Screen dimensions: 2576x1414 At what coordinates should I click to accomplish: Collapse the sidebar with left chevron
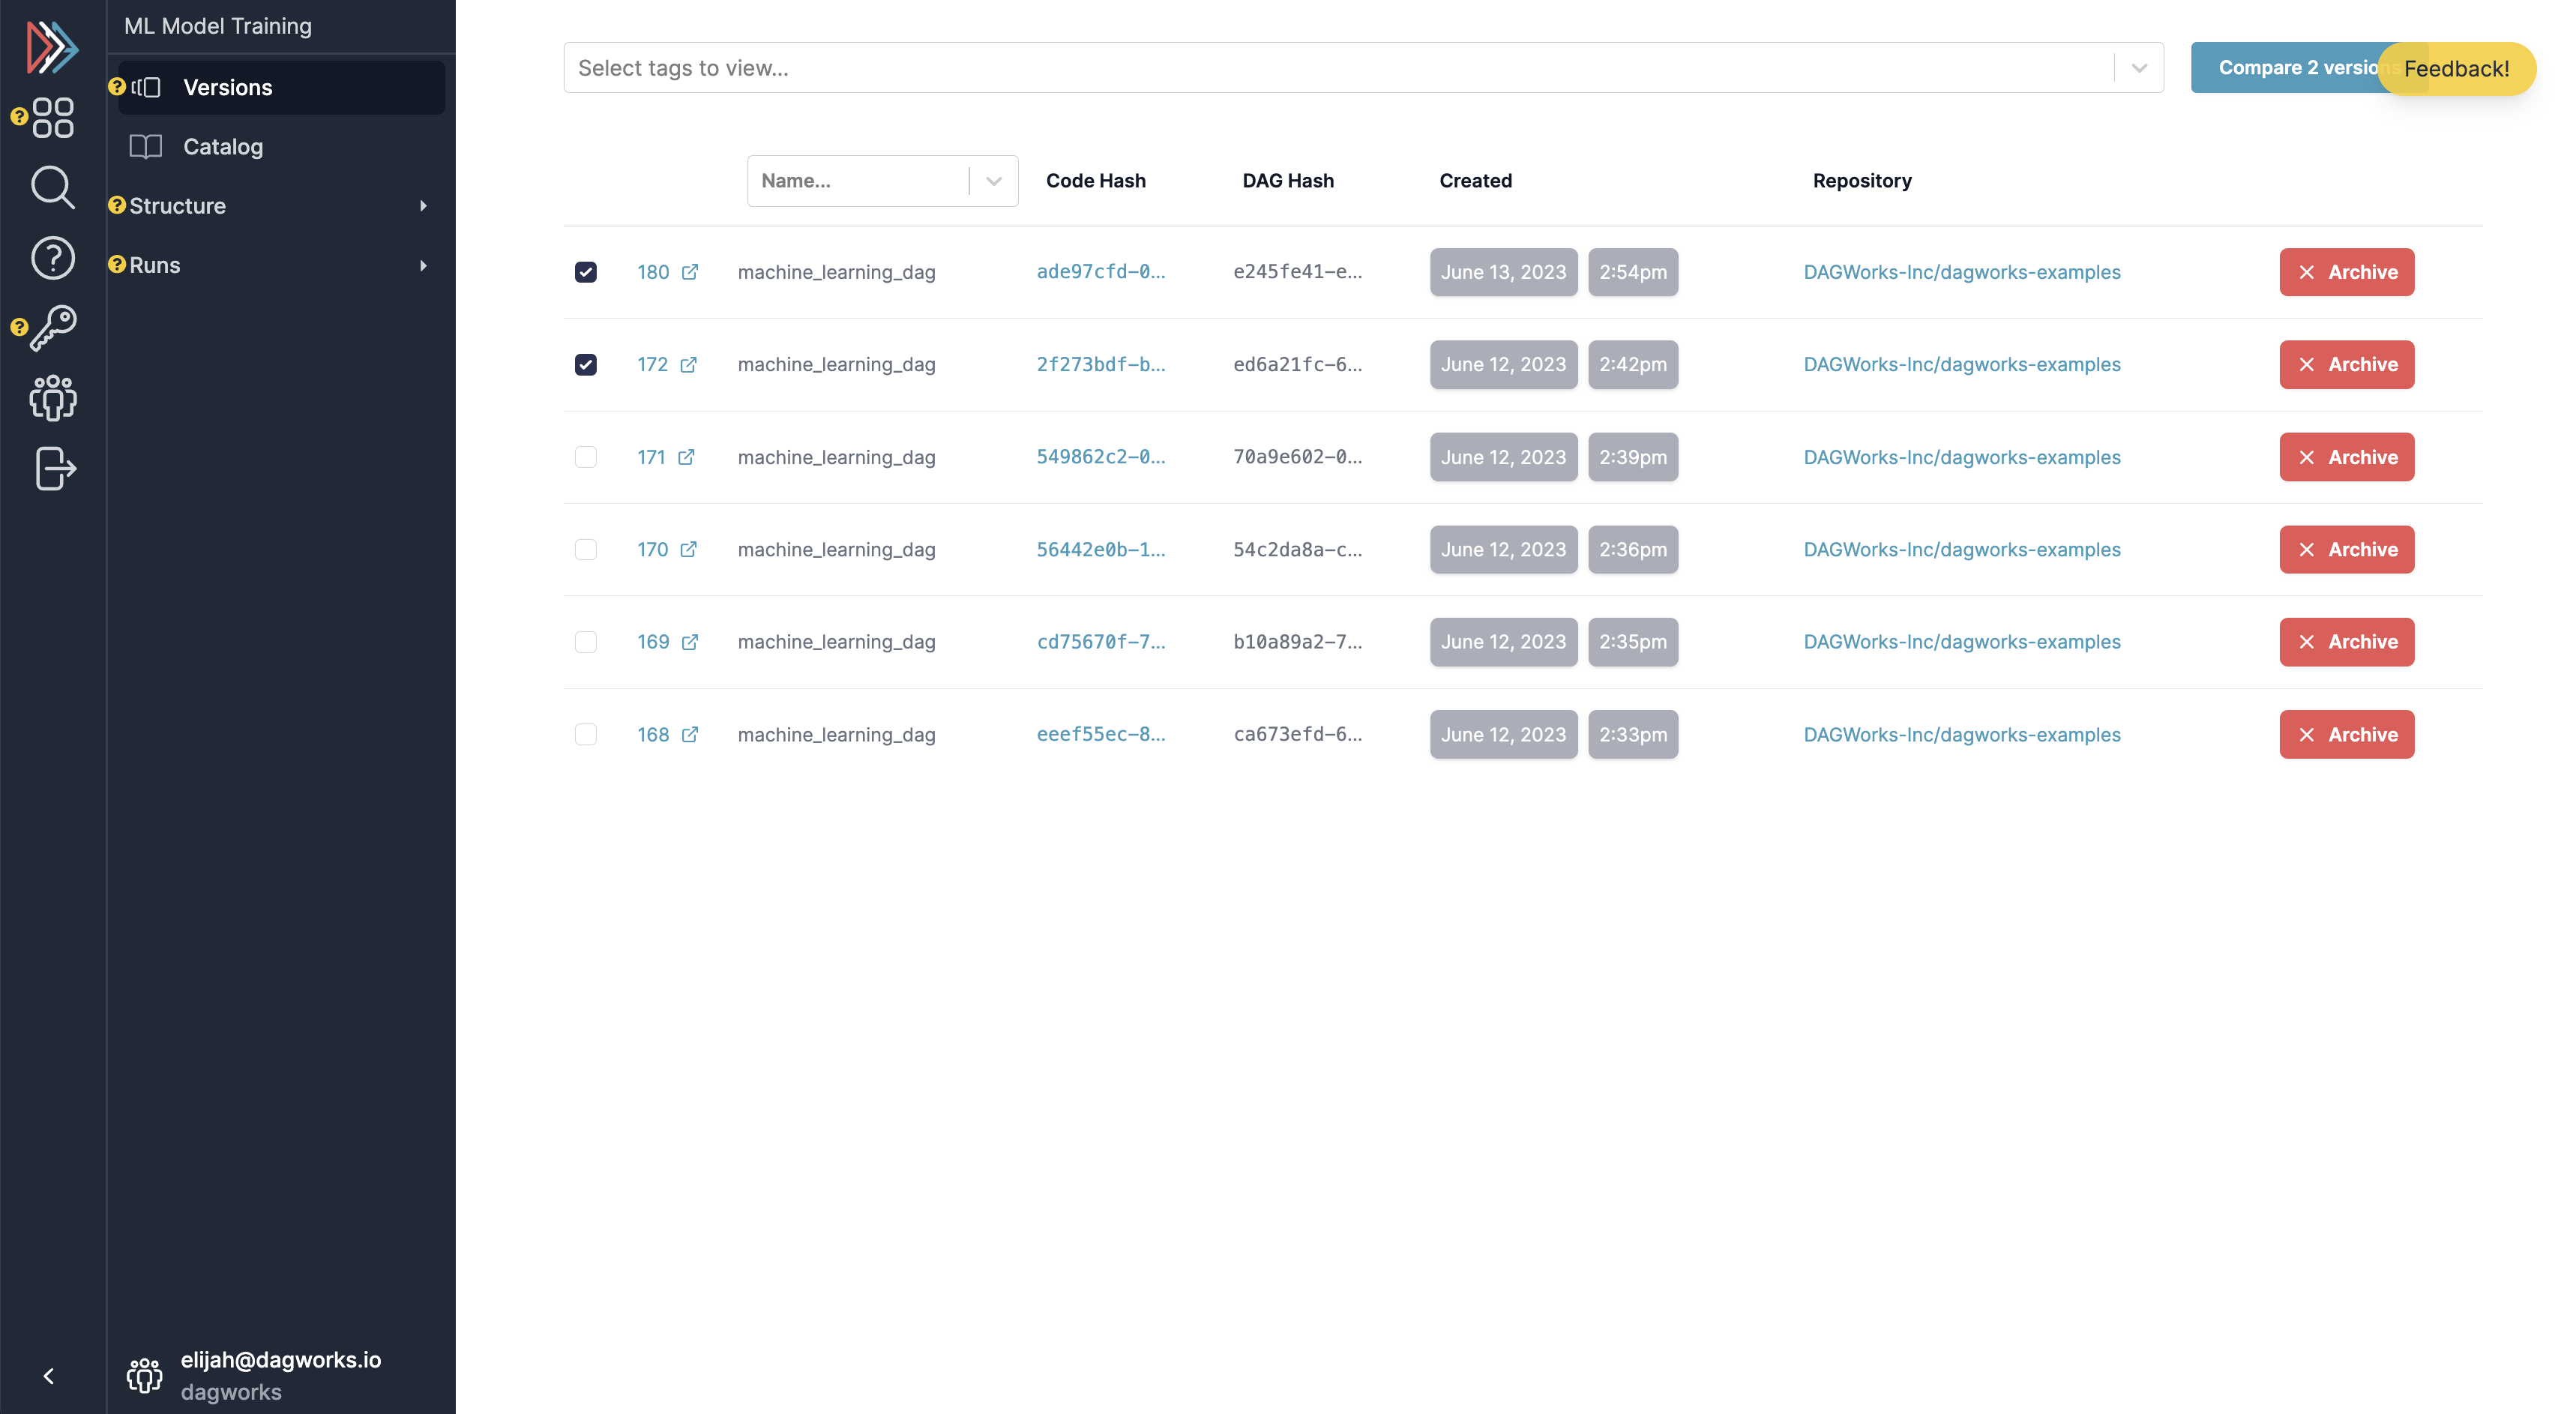[48, 1376]
